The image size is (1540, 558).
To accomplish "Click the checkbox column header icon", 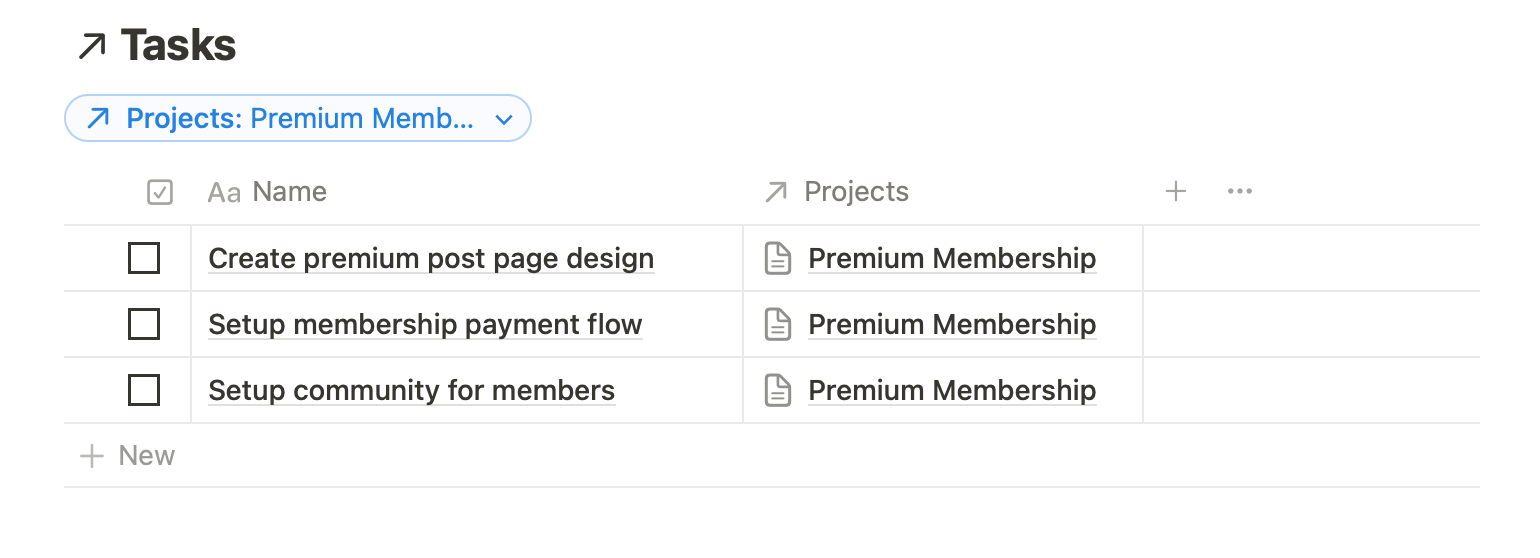I will pyautogui.click(x=160, y=192).
